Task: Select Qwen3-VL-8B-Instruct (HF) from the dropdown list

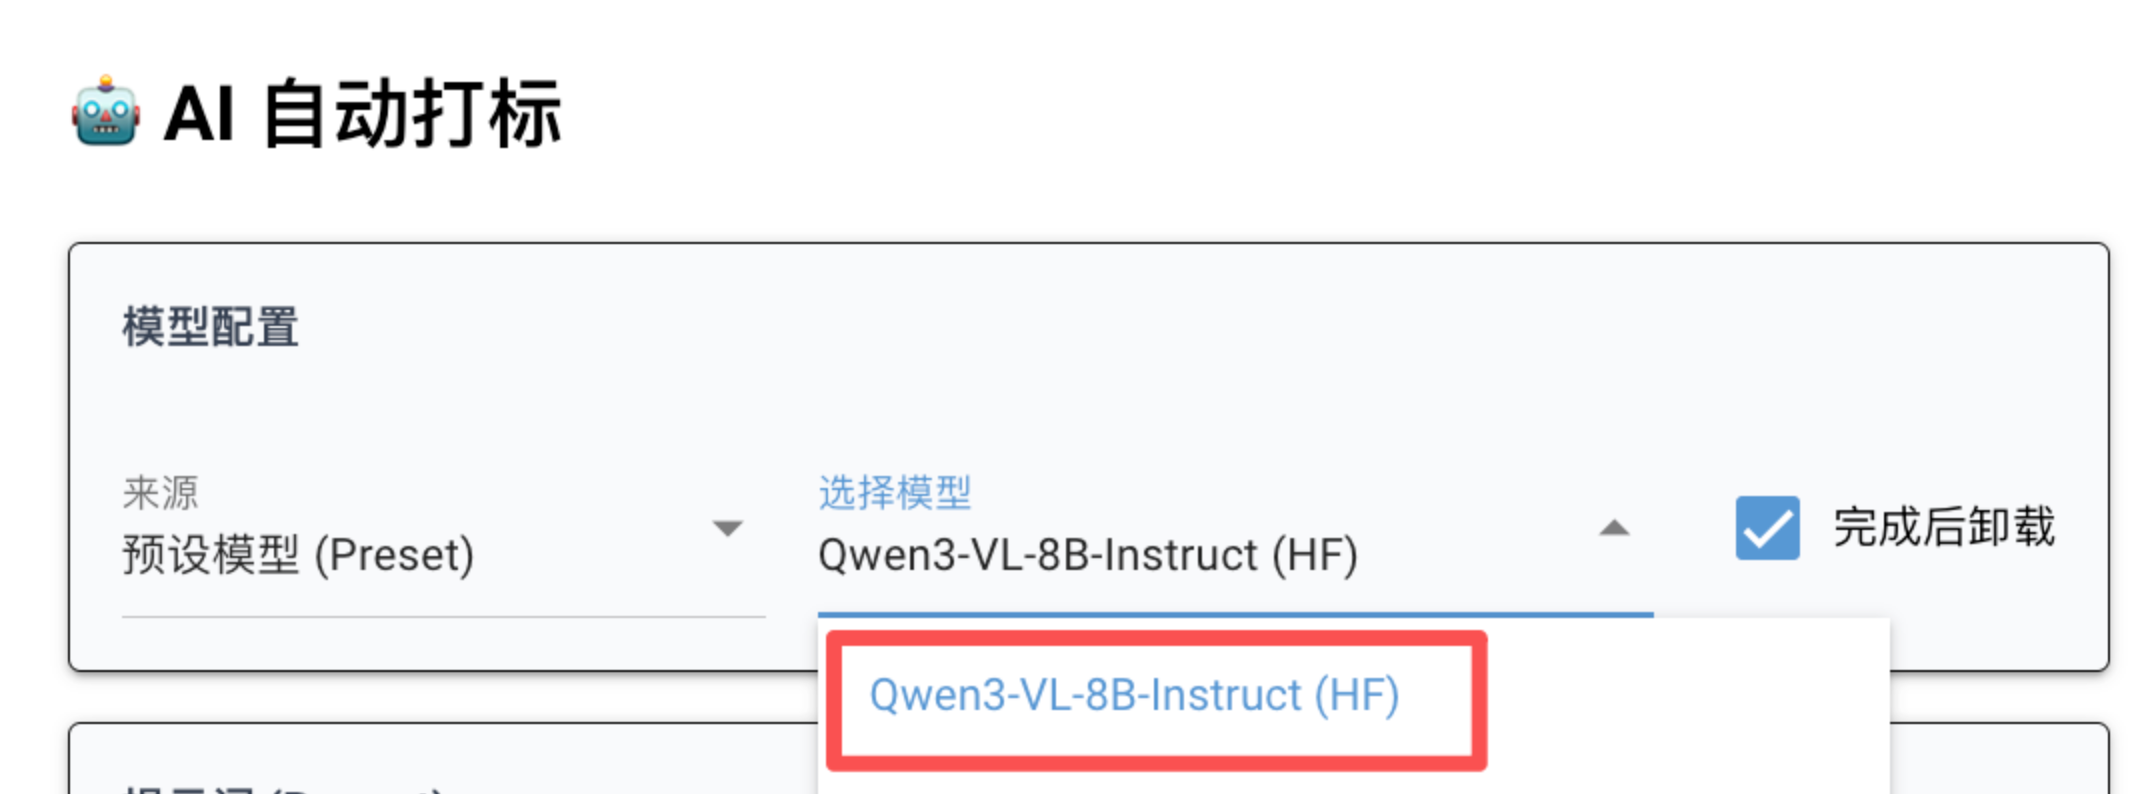Action: [x=1133, y=696]
